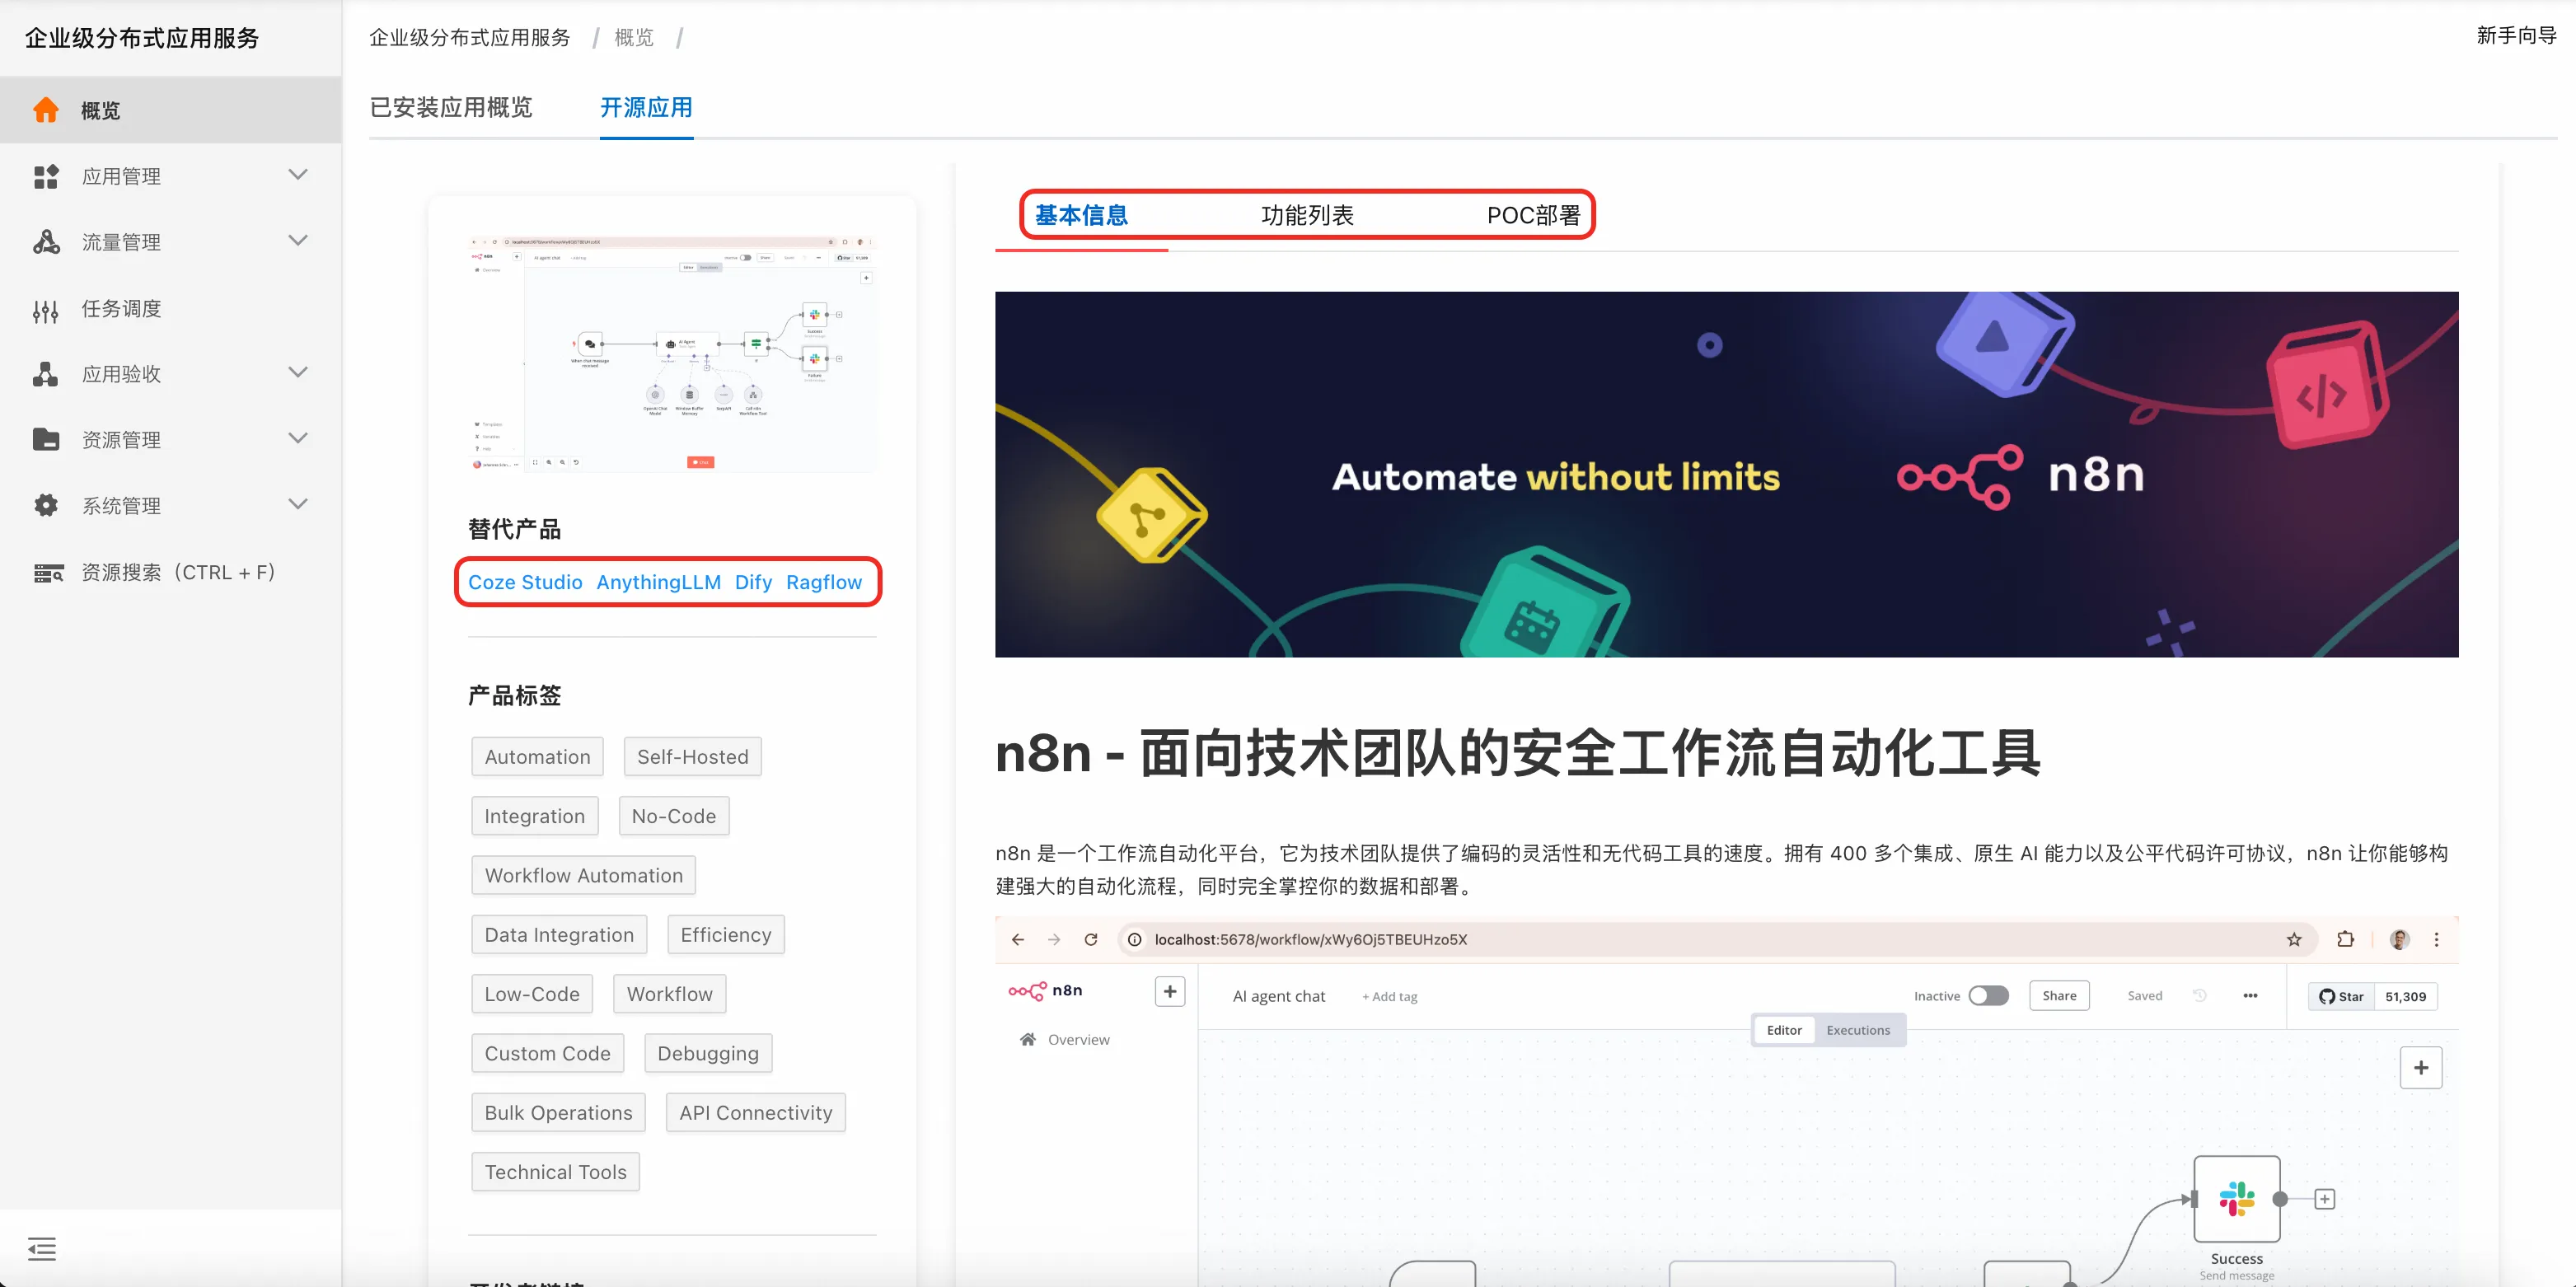
Task: Click the 应用管理 sidebar icon
Action: tap(46, 177)
